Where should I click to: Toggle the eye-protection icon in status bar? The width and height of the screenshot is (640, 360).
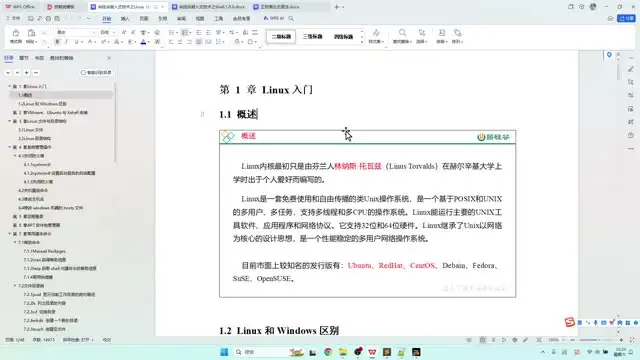point(469,340)
